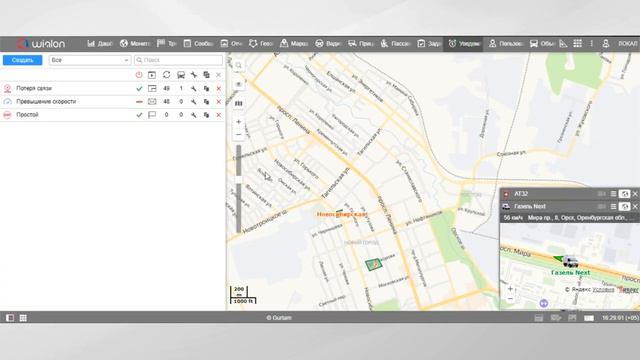Open the Reports tab
This screenshot has width=640, height=360.
[231, 43]
